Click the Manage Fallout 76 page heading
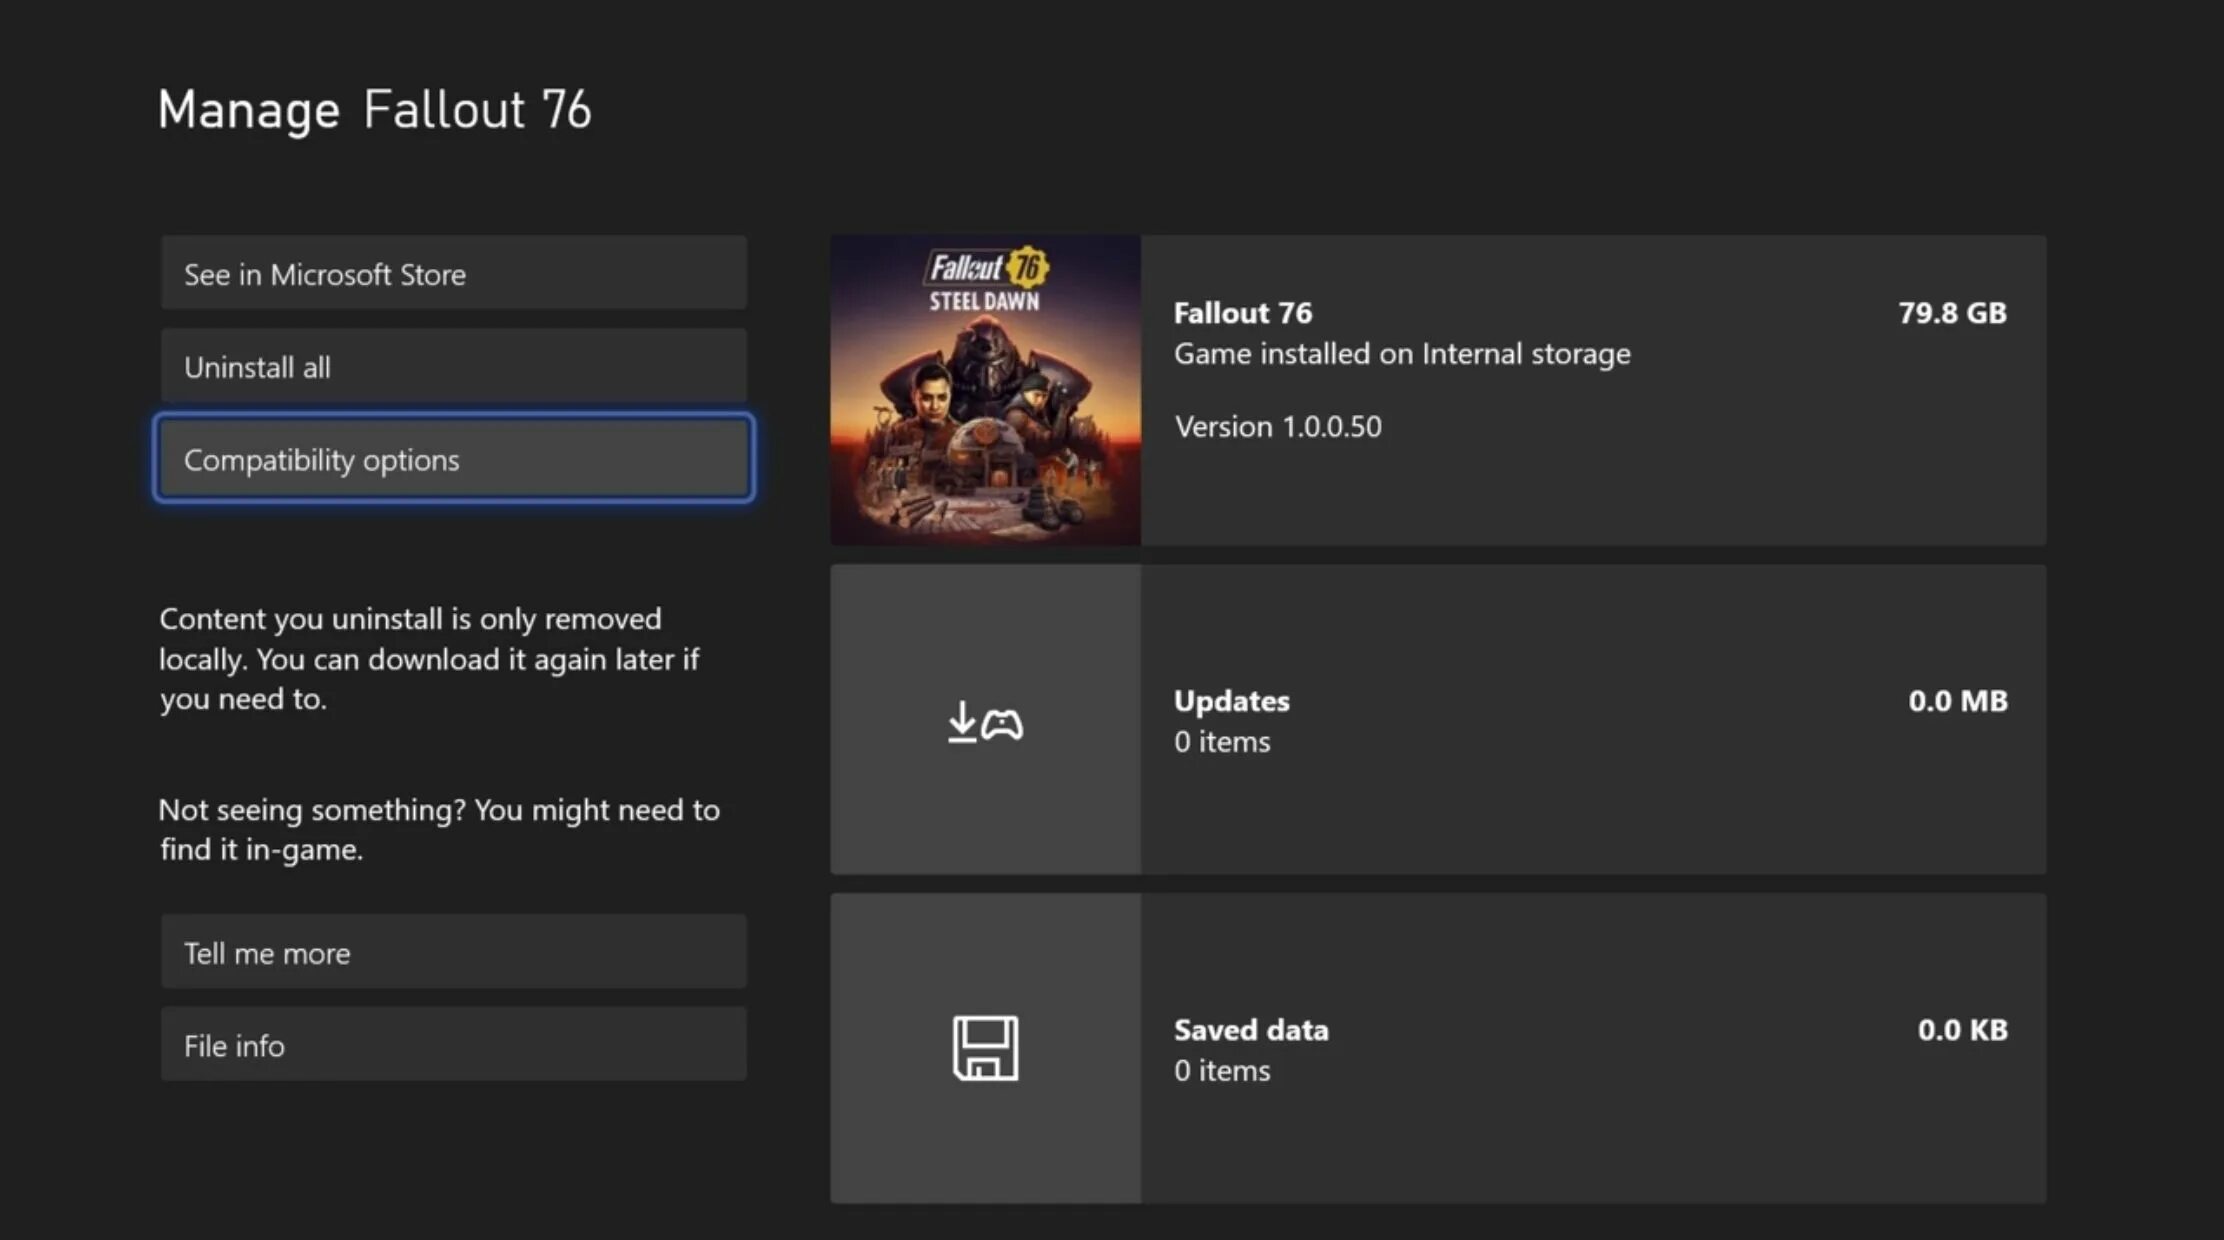 point(374,109)
